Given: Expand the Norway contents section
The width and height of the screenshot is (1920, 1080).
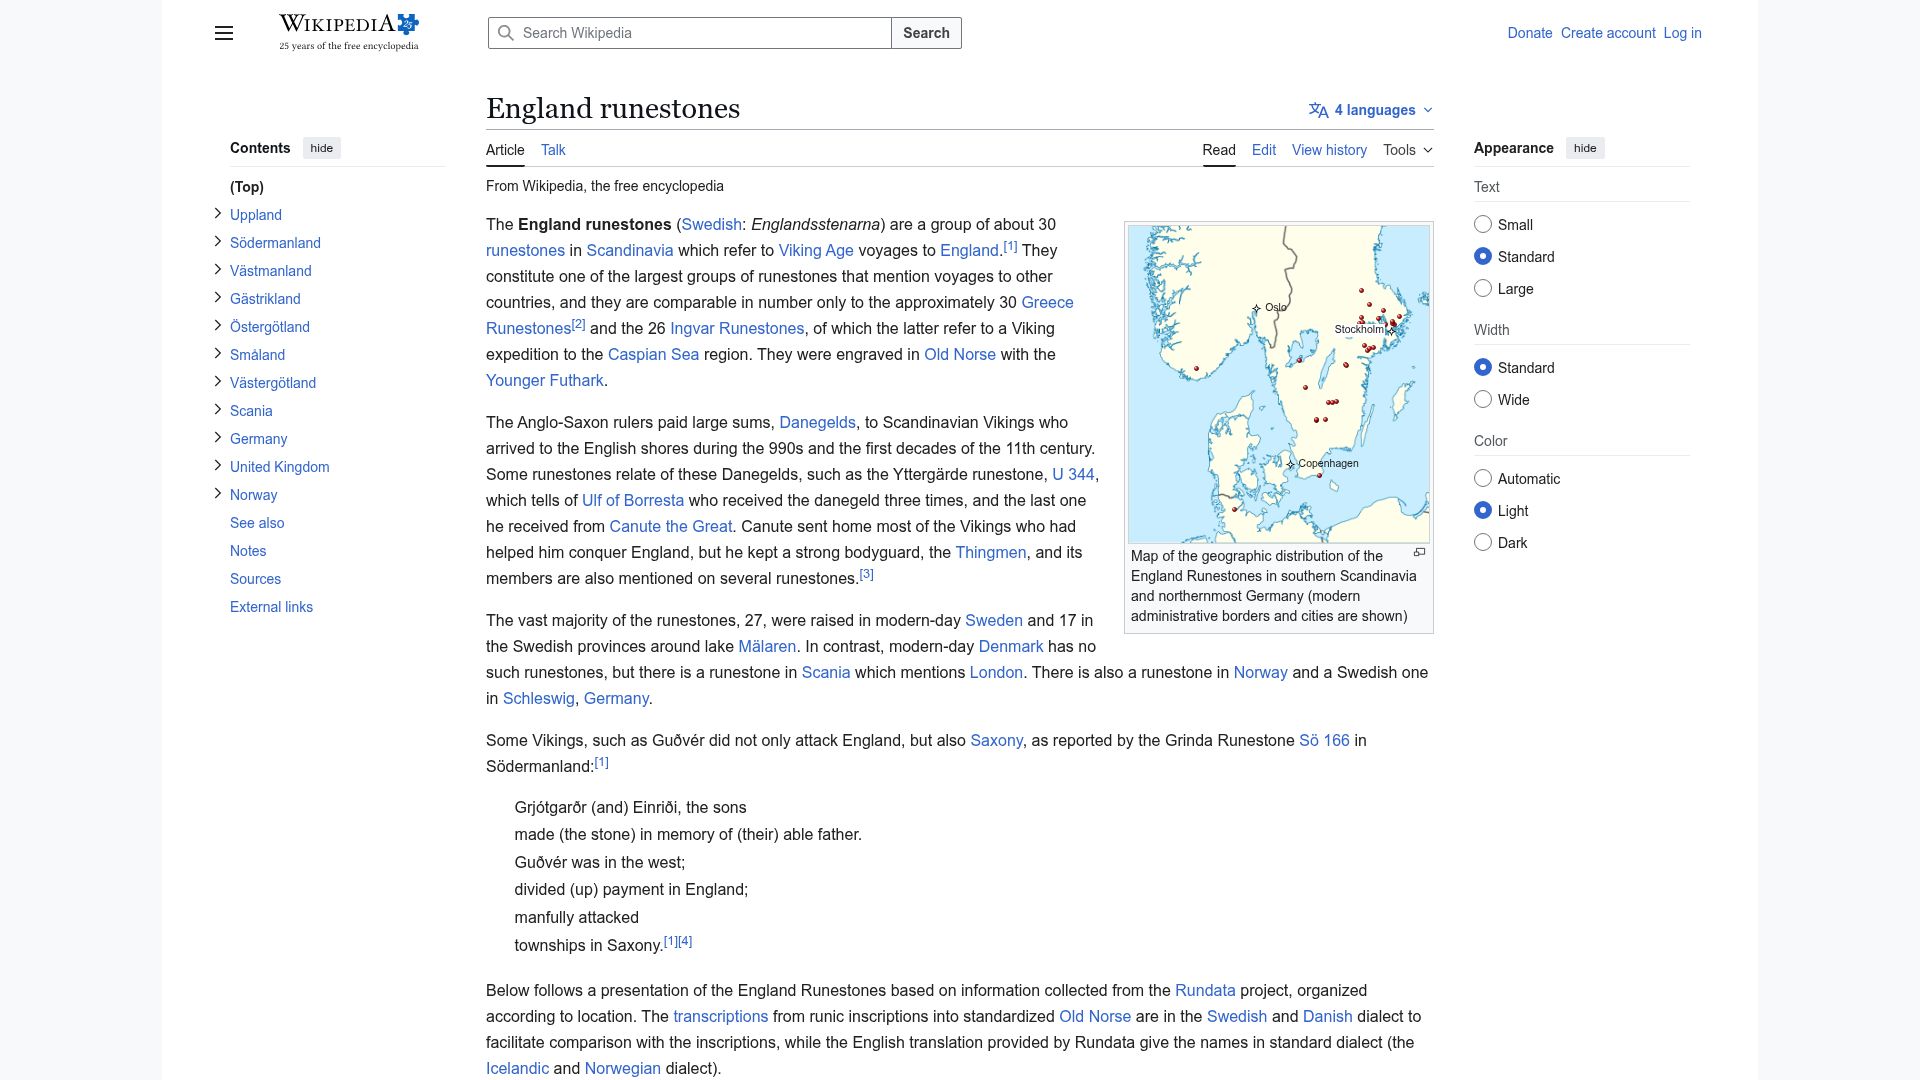Looking at the screenshot, I should click(218, 493).
